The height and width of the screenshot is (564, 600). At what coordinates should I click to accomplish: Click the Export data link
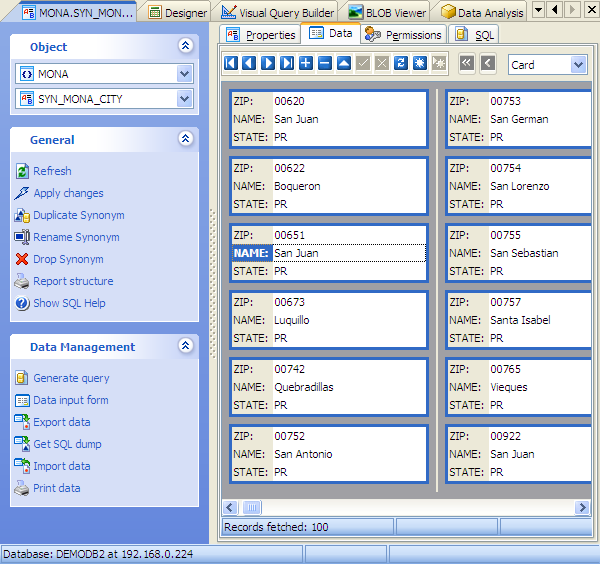[x=61, y=422]
